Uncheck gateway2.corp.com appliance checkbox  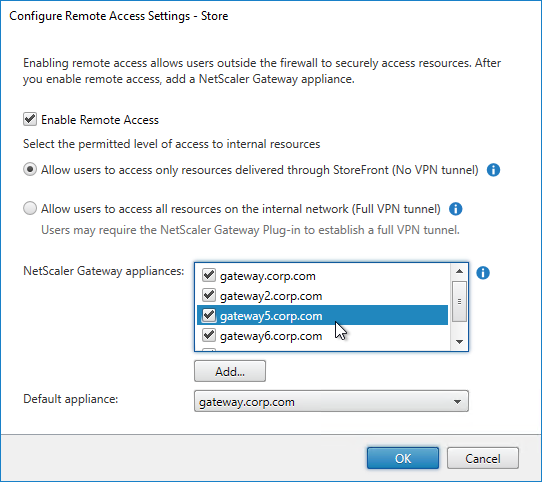[209, 295]
